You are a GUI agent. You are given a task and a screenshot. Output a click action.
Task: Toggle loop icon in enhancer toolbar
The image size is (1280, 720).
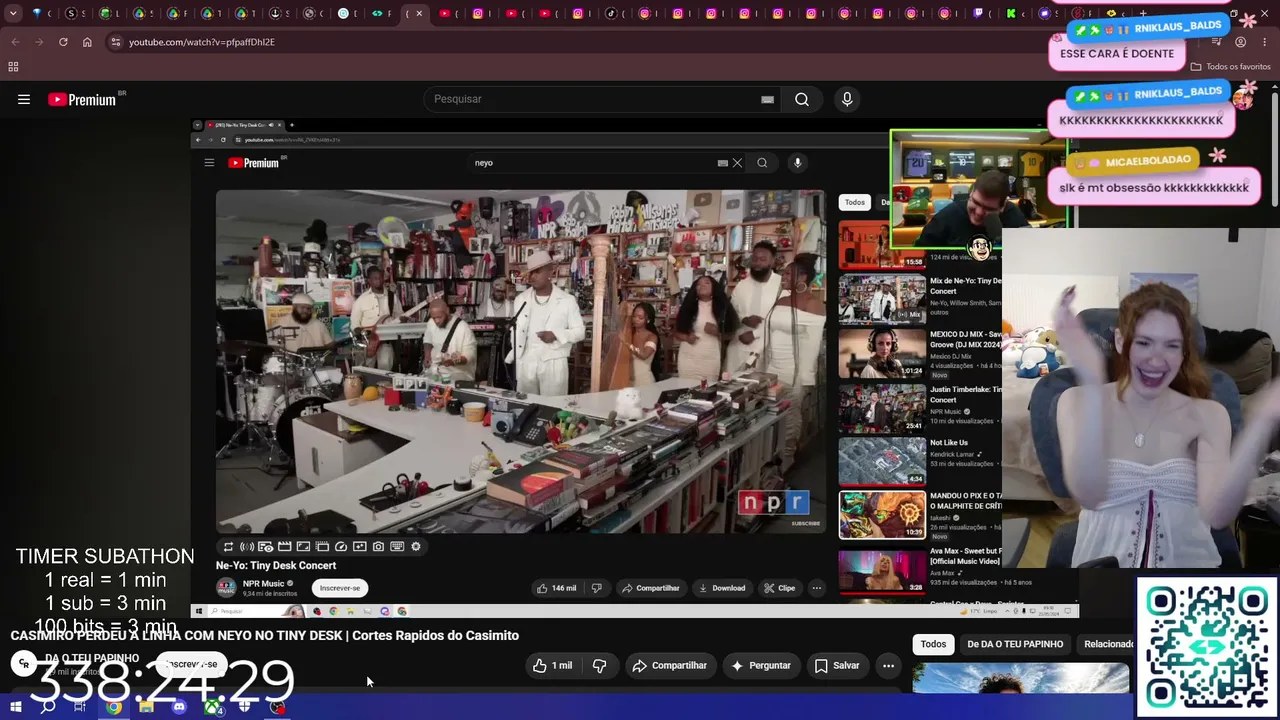(x=228, y=547)
